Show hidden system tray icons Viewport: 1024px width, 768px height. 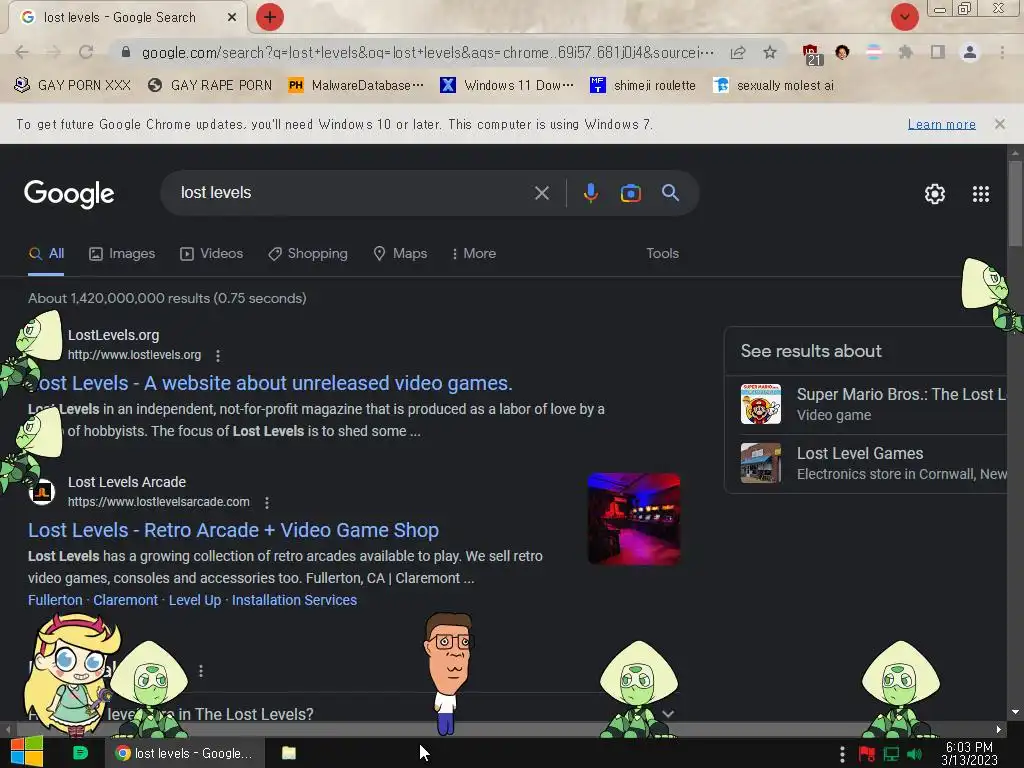point(842,754)
